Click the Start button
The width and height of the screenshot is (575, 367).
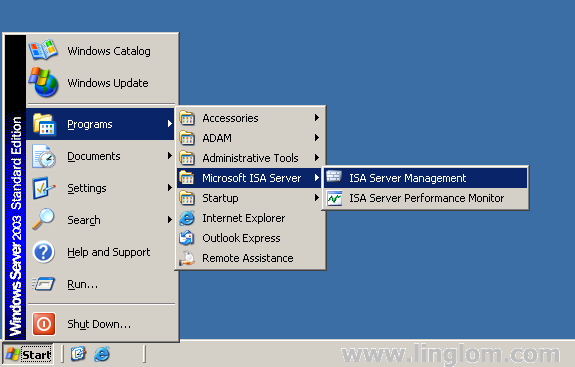[x=28, y=354]
